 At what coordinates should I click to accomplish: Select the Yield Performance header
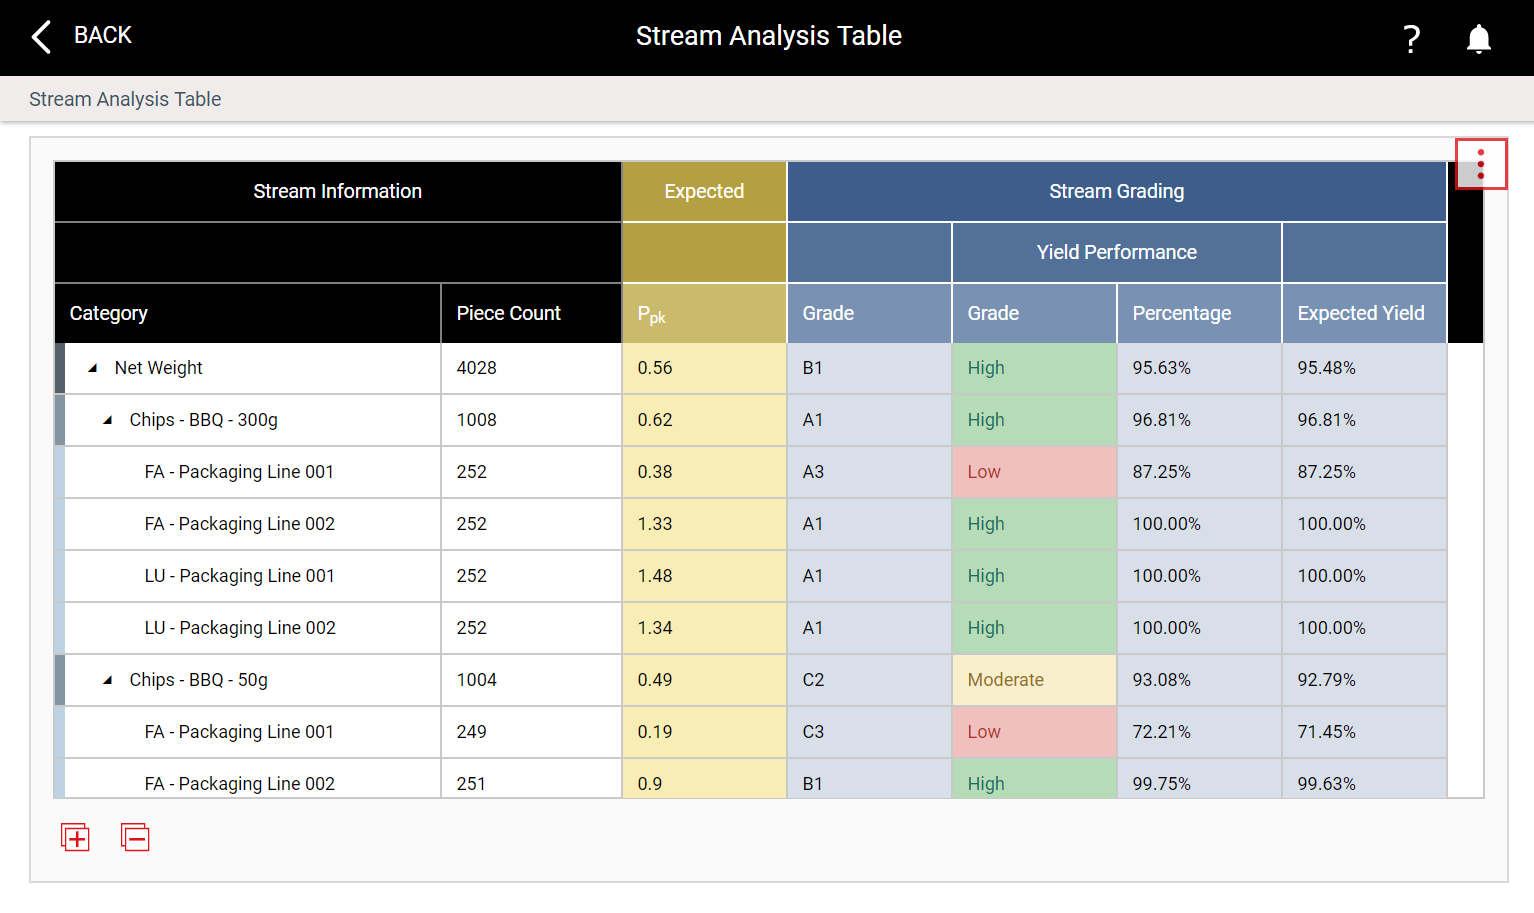[x=1117, y=252]
